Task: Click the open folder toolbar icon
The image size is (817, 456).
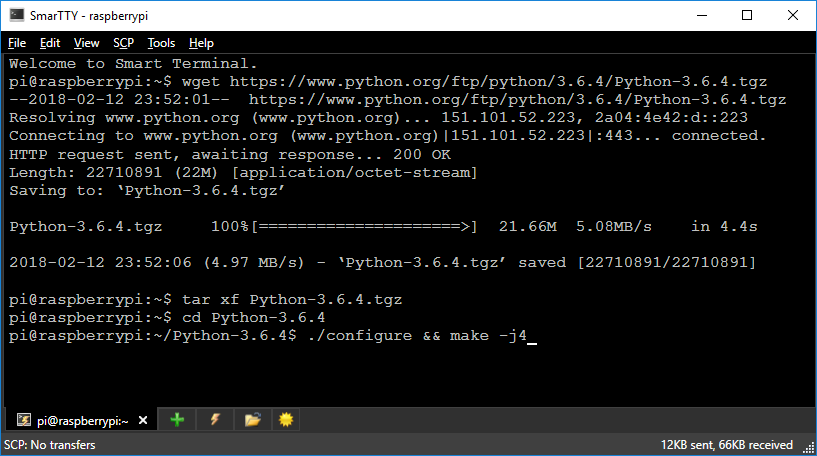Action: tap(253, 420)
